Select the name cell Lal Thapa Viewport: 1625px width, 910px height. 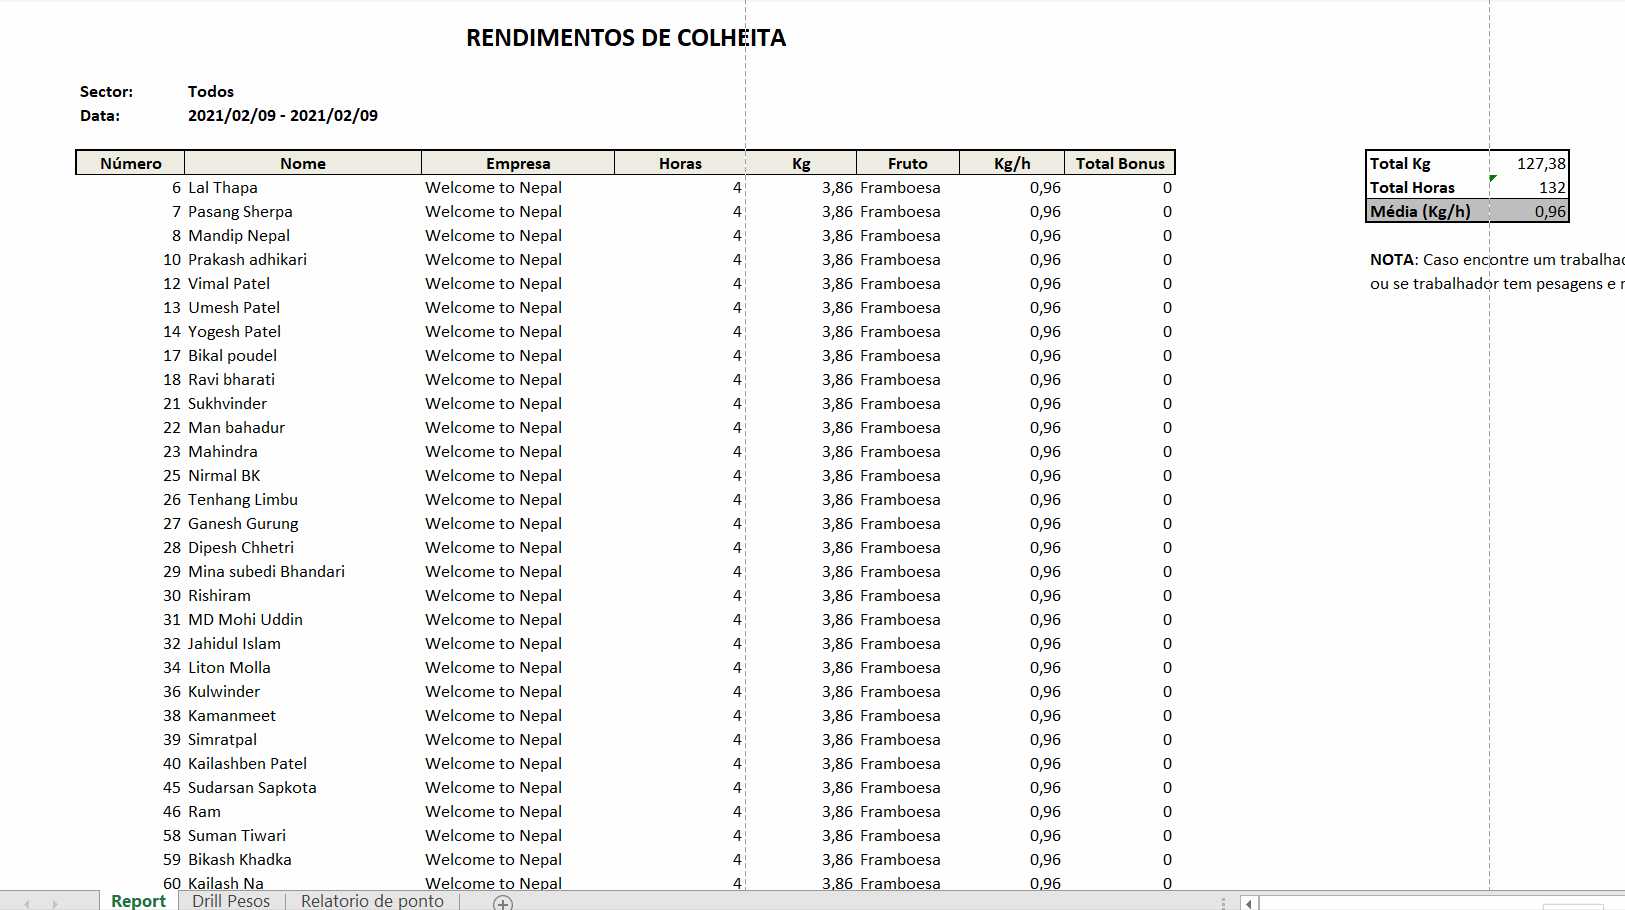click(x=223, y=187)
